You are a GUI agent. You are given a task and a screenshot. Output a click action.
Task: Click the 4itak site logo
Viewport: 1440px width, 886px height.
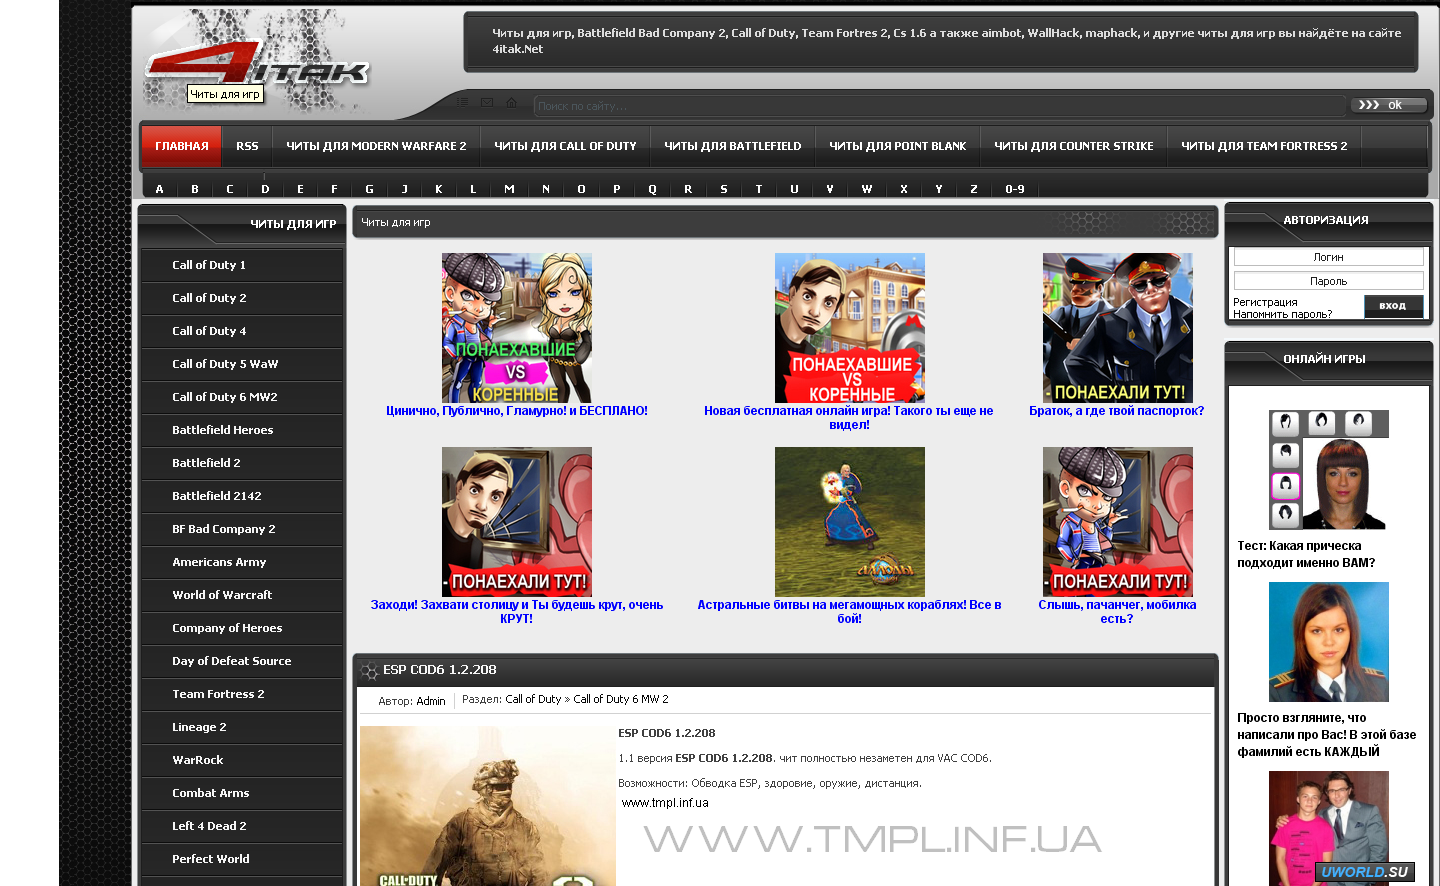[256, 68]
